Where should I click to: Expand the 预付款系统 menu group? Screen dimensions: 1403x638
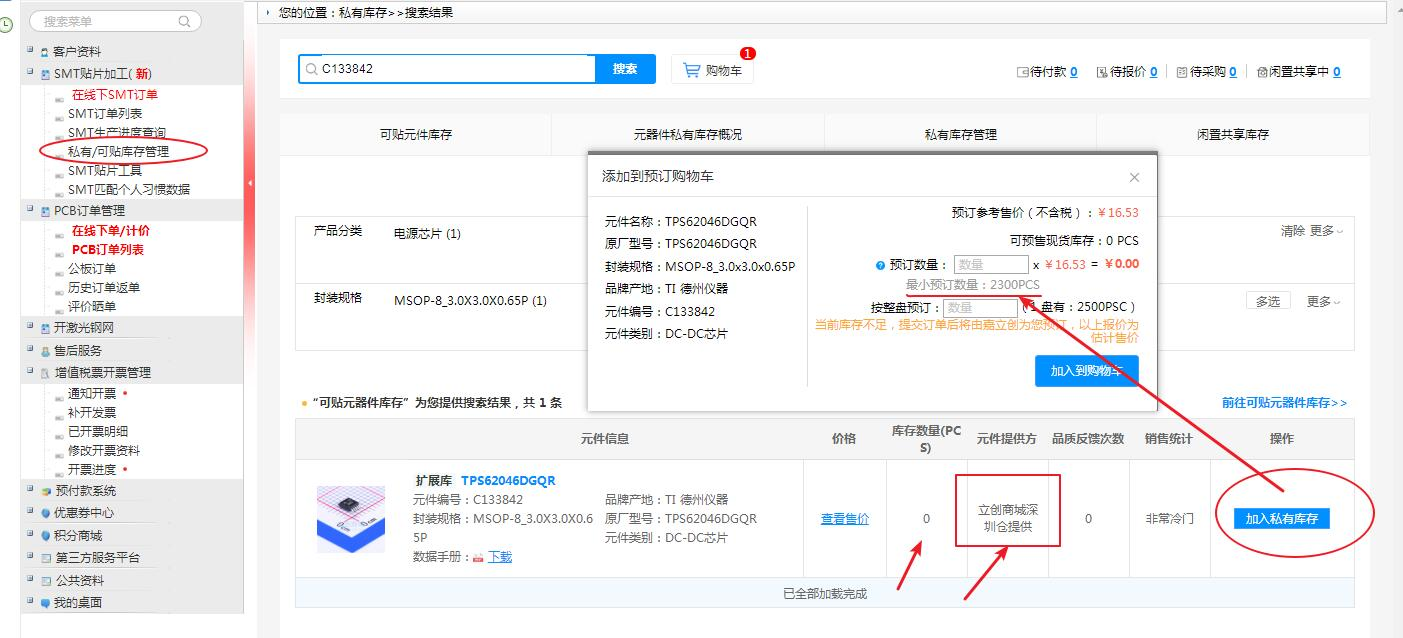[x=30, y=491]
